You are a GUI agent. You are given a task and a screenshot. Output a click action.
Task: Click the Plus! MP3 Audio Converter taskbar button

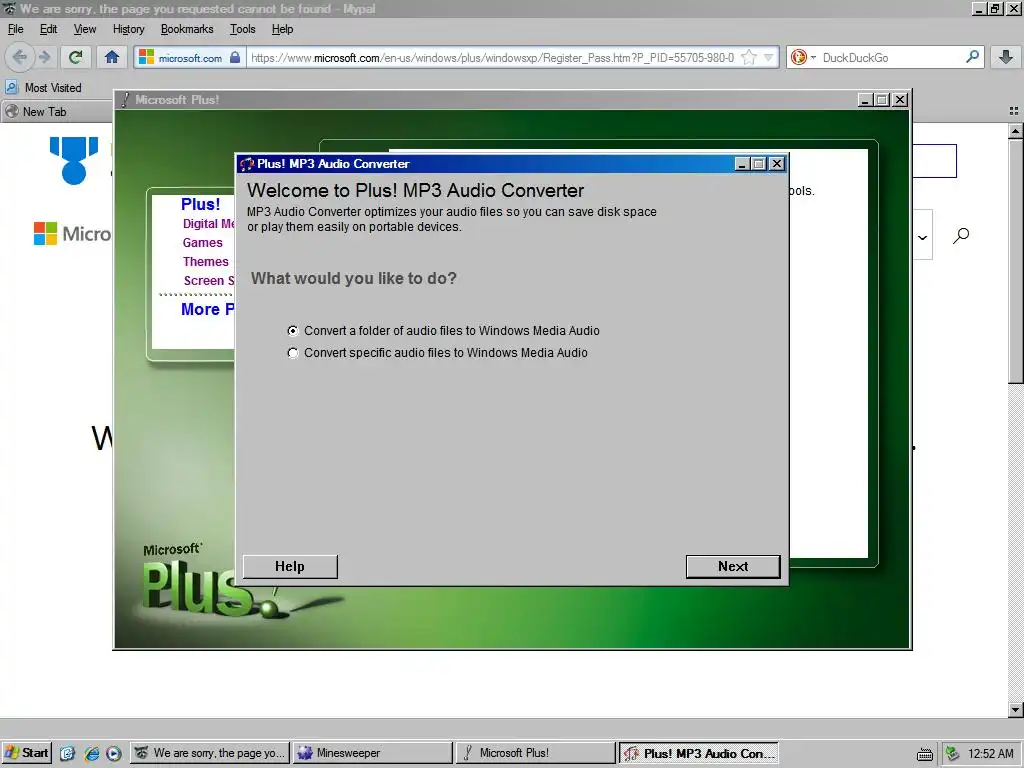[698, 753]
